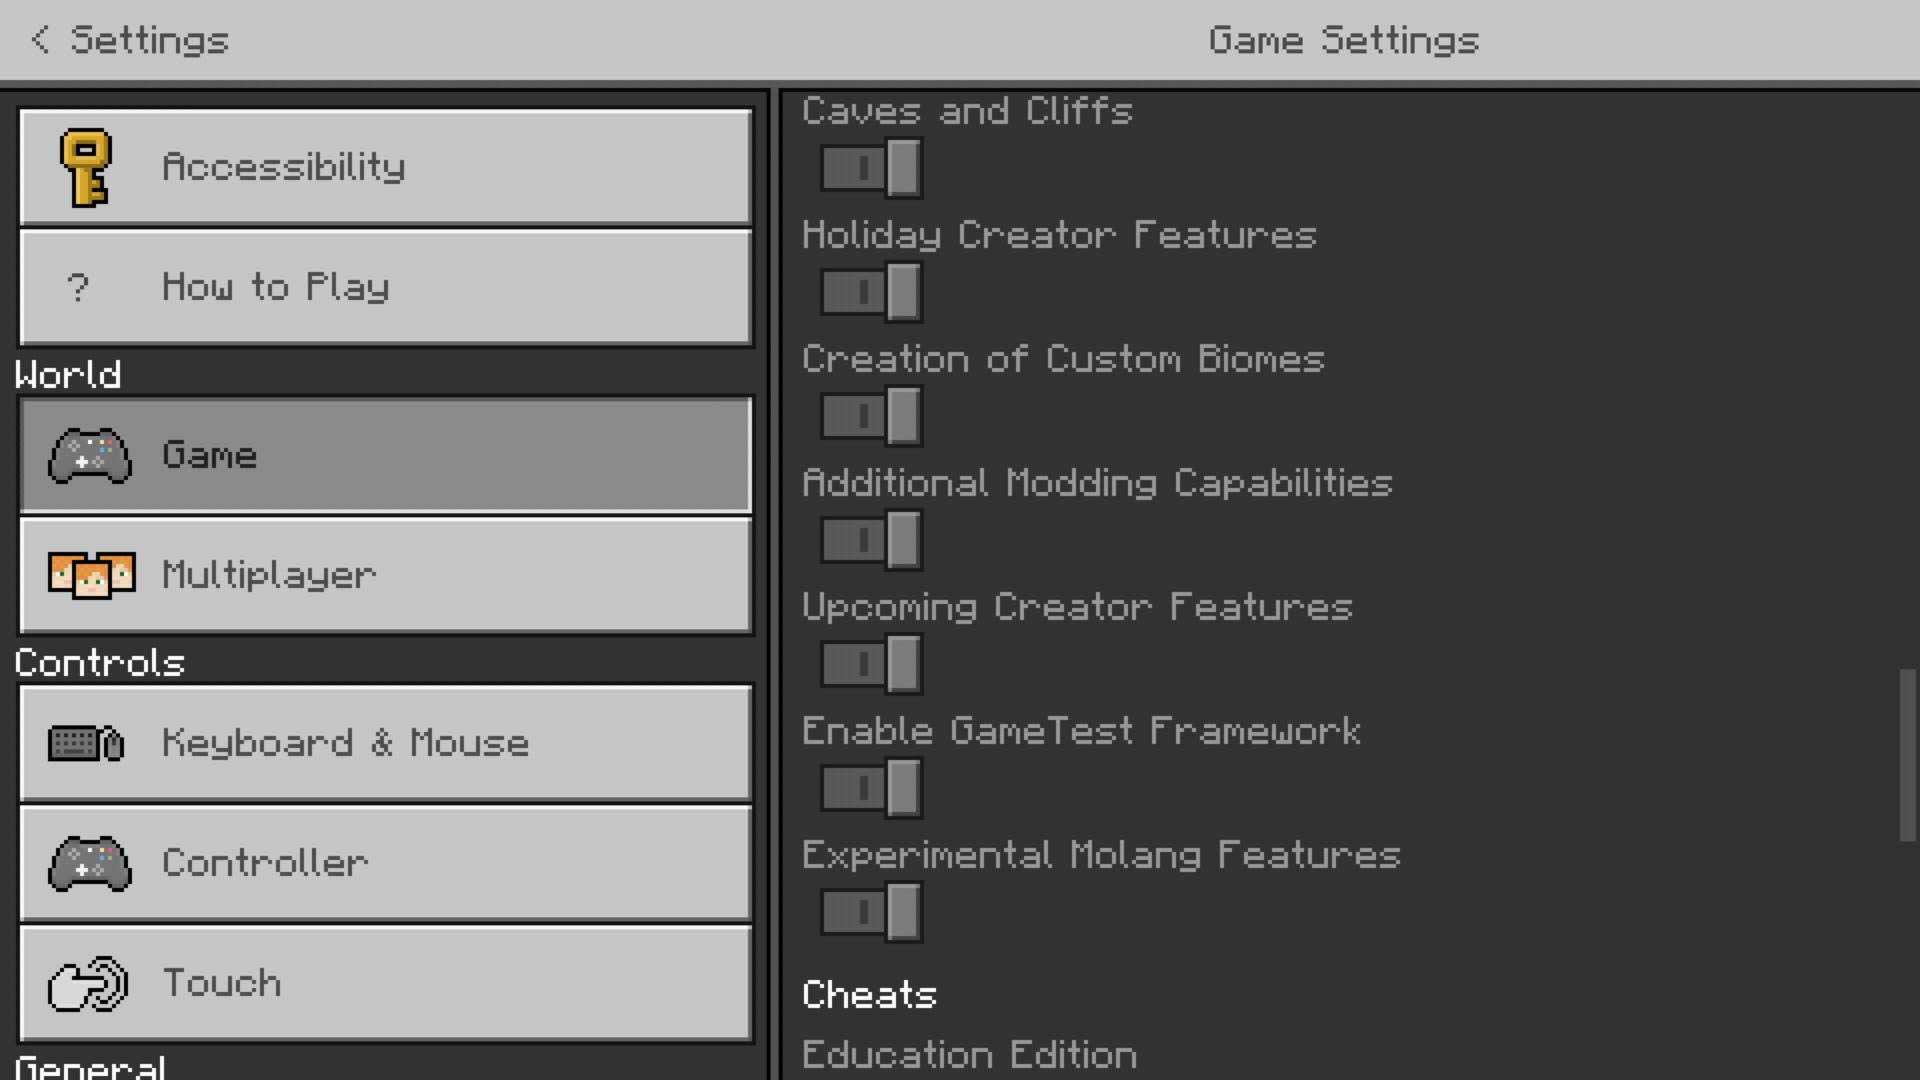Click the Controller gamepad icon
This screenshot has height=1080, width=1920.
point(90,863)
